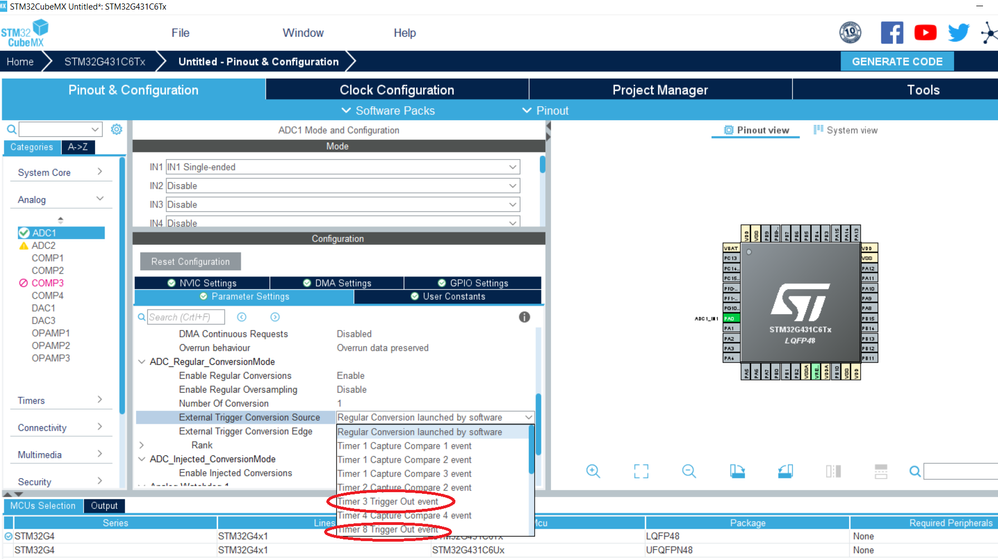Expand Multimedia category

(x=60, y=455)
